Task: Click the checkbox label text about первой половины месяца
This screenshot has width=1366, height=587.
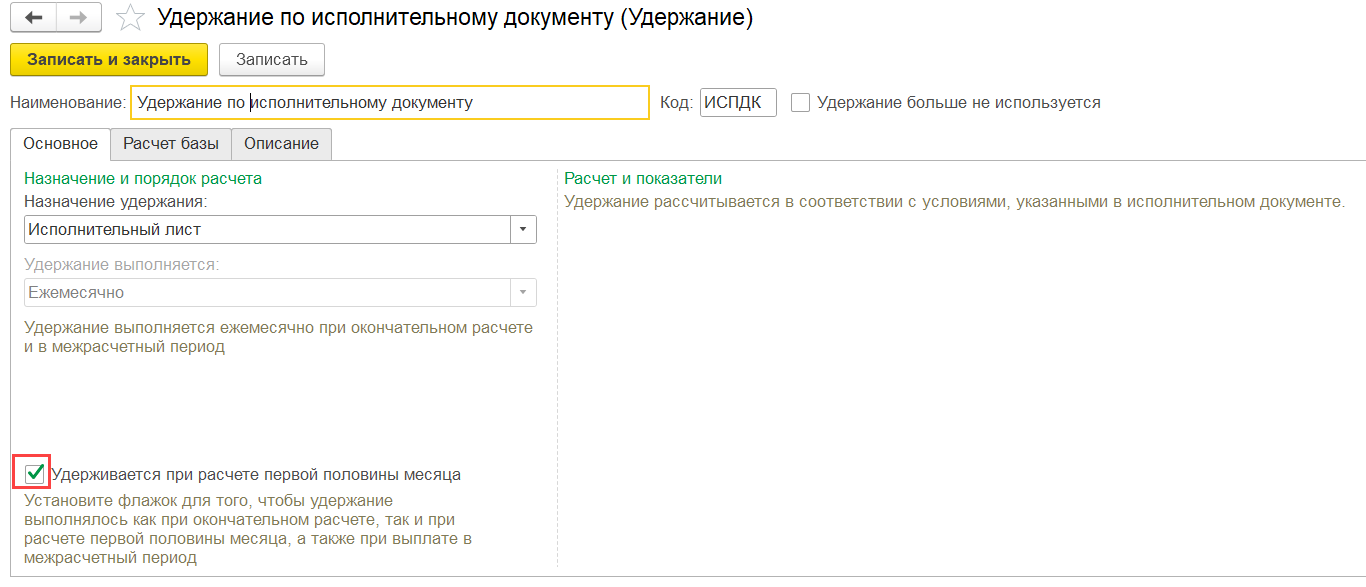Action: pos(256,474)
